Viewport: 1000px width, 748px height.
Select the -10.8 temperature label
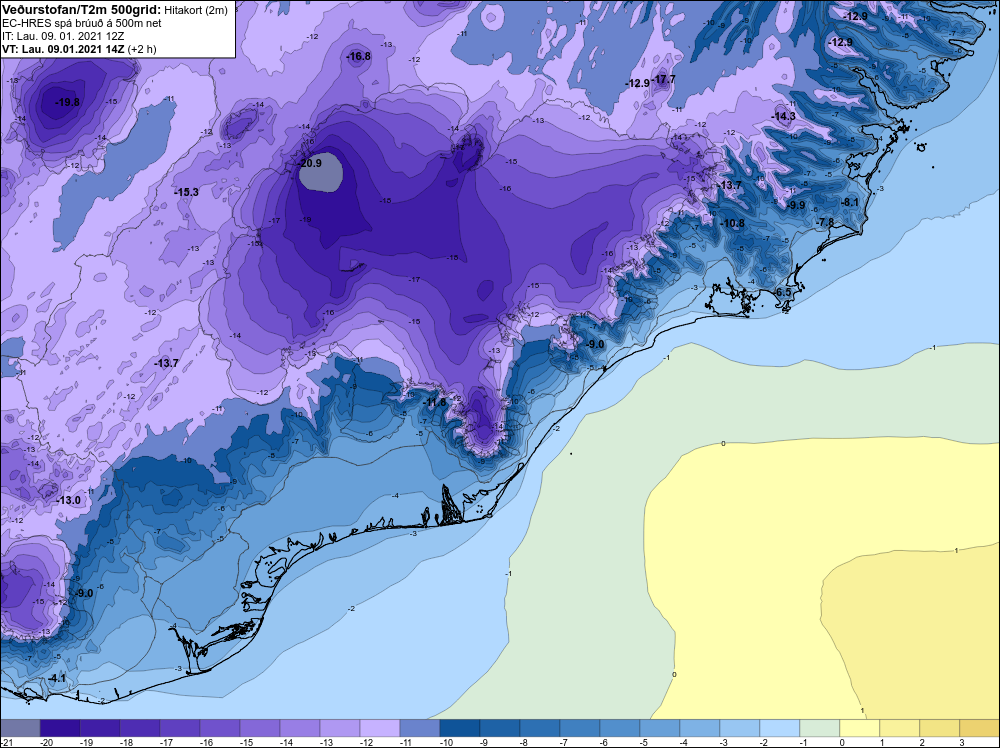pos(732,223)
